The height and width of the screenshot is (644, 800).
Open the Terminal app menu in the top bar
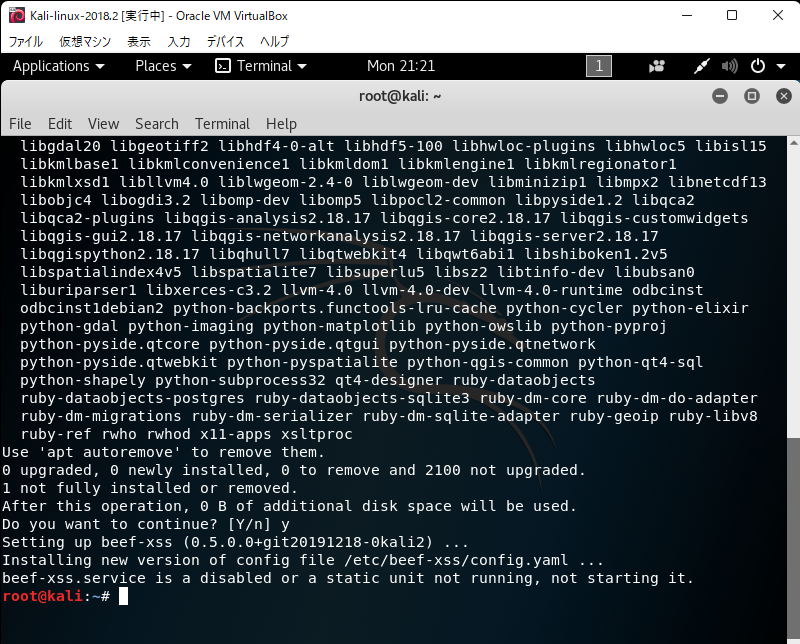pos(261,66)
